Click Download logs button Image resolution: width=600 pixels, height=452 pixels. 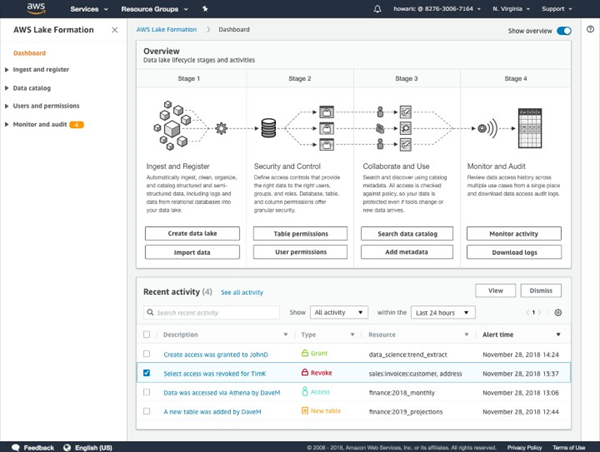514,252
